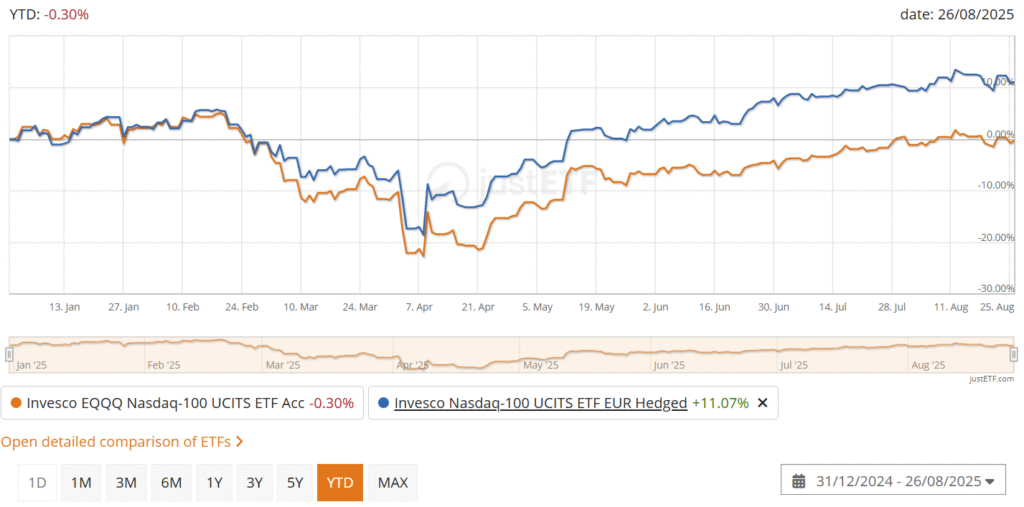Screen dimensions: 1024x507
Task: Click the right handle of range navigator
Action: (1014, 354)
